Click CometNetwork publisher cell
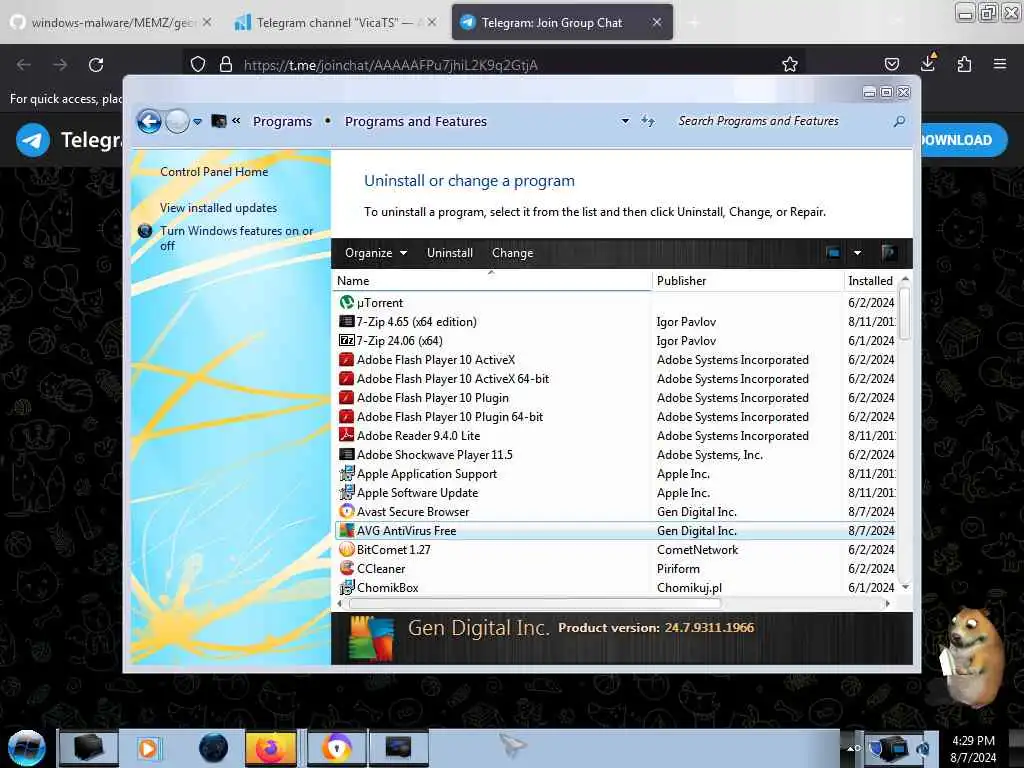This screenshot has width=1024, height=768. [697, 550]
